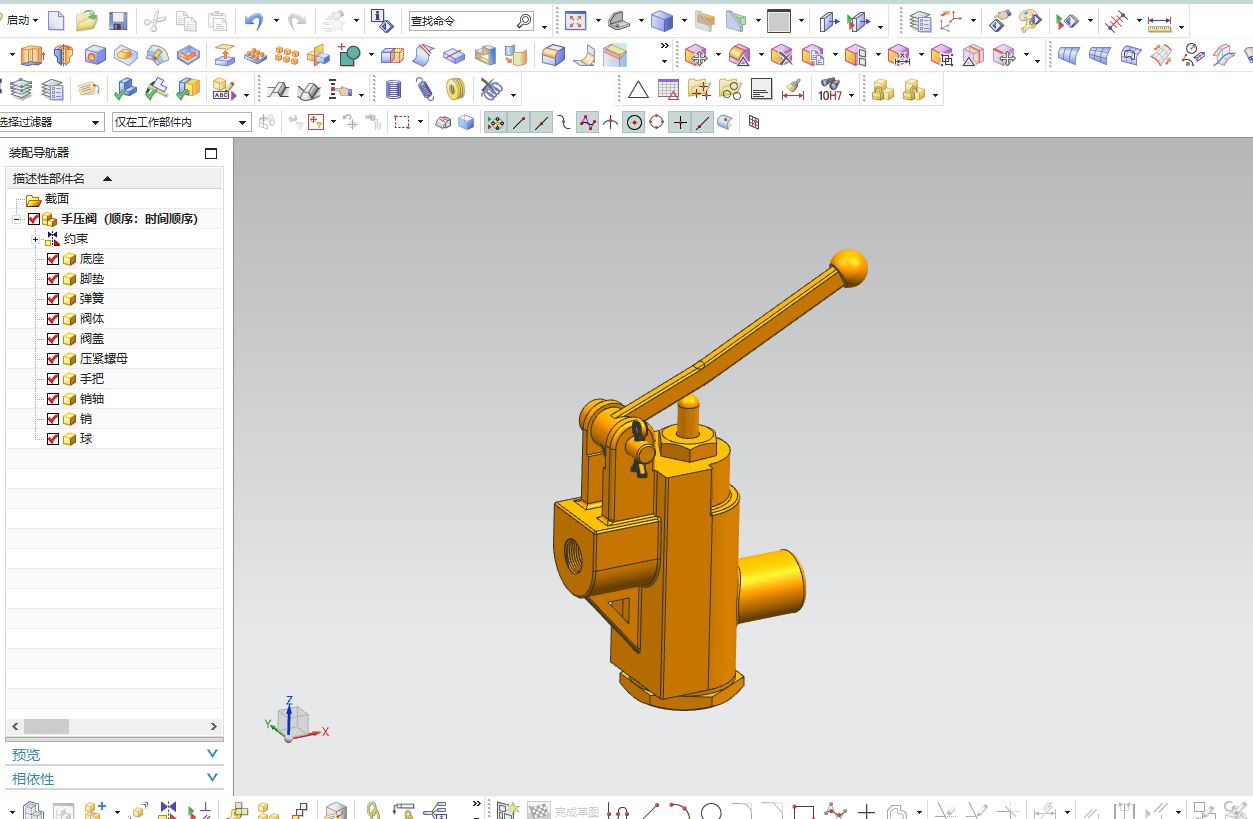Image resolution: width=1253 pixels, height=819 pixels.
Task: Open the Undo history dropdown arrow
Action: [x=275, y=21]
